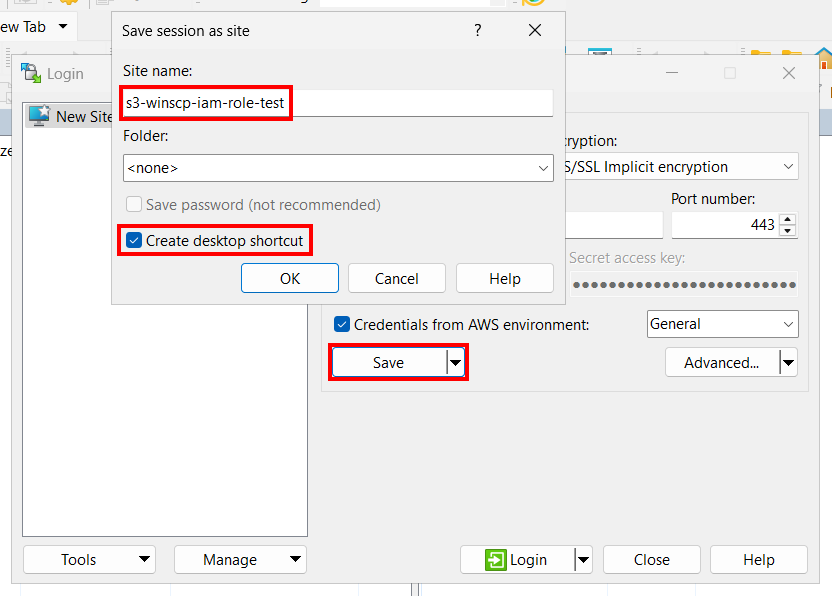Close the Login window with its X
The width and height of the screenshot is (832, 596).
click(x=789, y=73)
